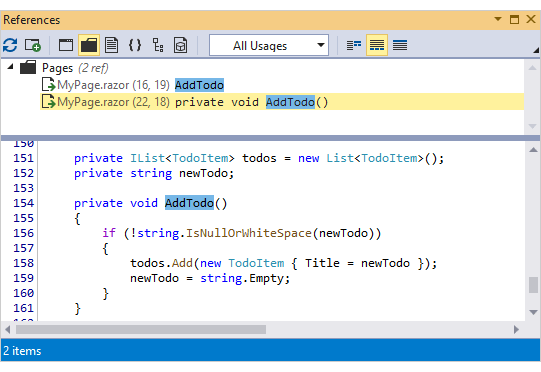Toggle the preview pane icon
541x372 pixels.
pyautogui.click(x=66, y=45)
